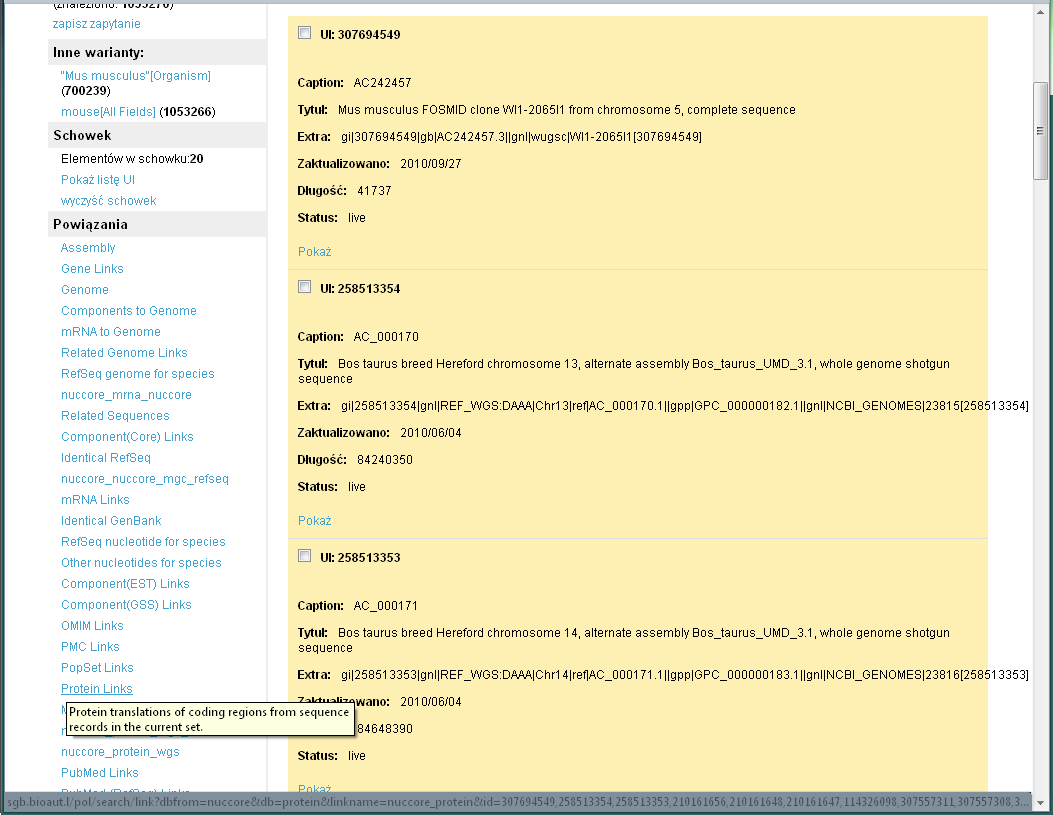Open the Other nucleotides for species link

pos(141,563)
